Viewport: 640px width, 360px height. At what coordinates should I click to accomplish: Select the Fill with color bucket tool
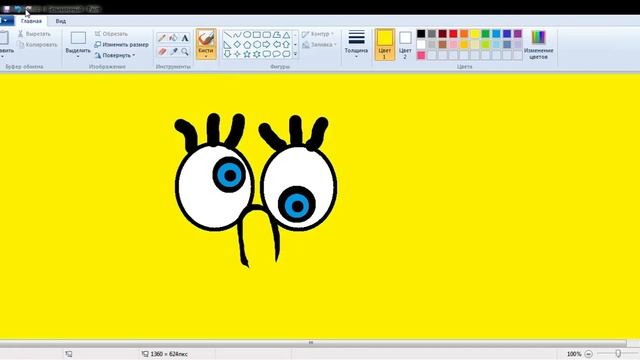(x=173, y=38)
